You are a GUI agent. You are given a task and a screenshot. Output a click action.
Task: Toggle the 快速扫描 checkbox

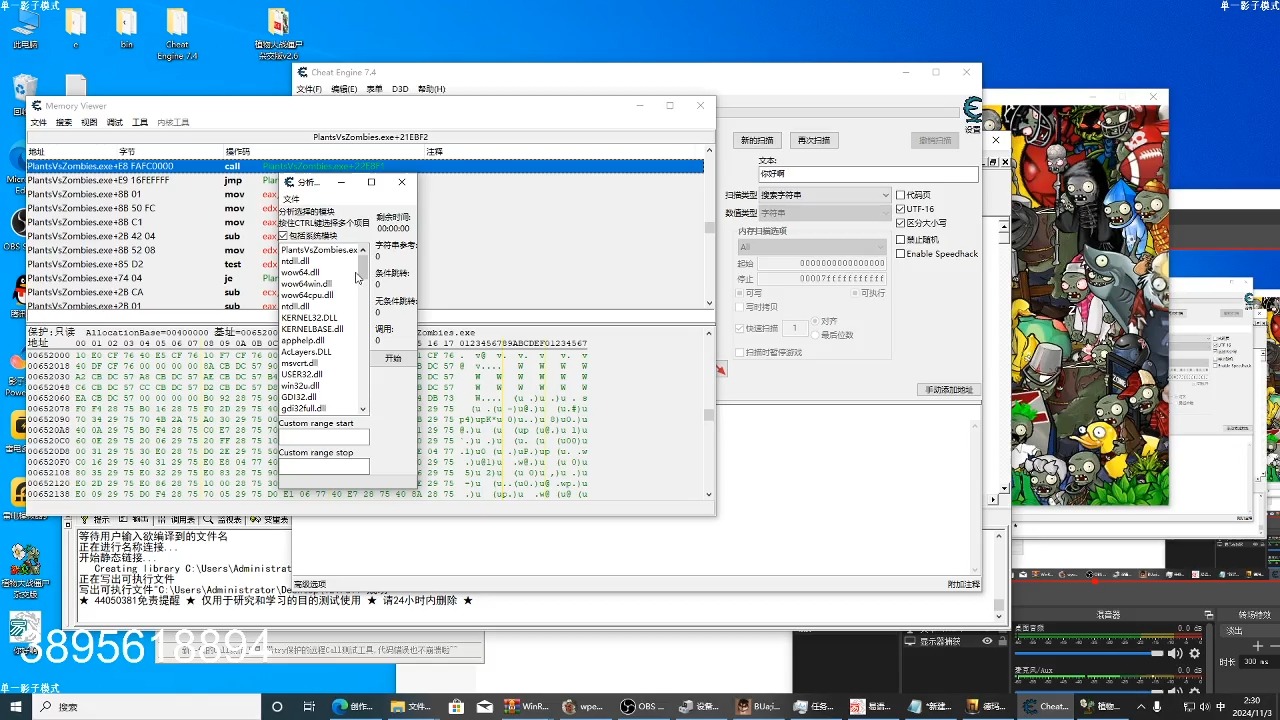point(741,328)
